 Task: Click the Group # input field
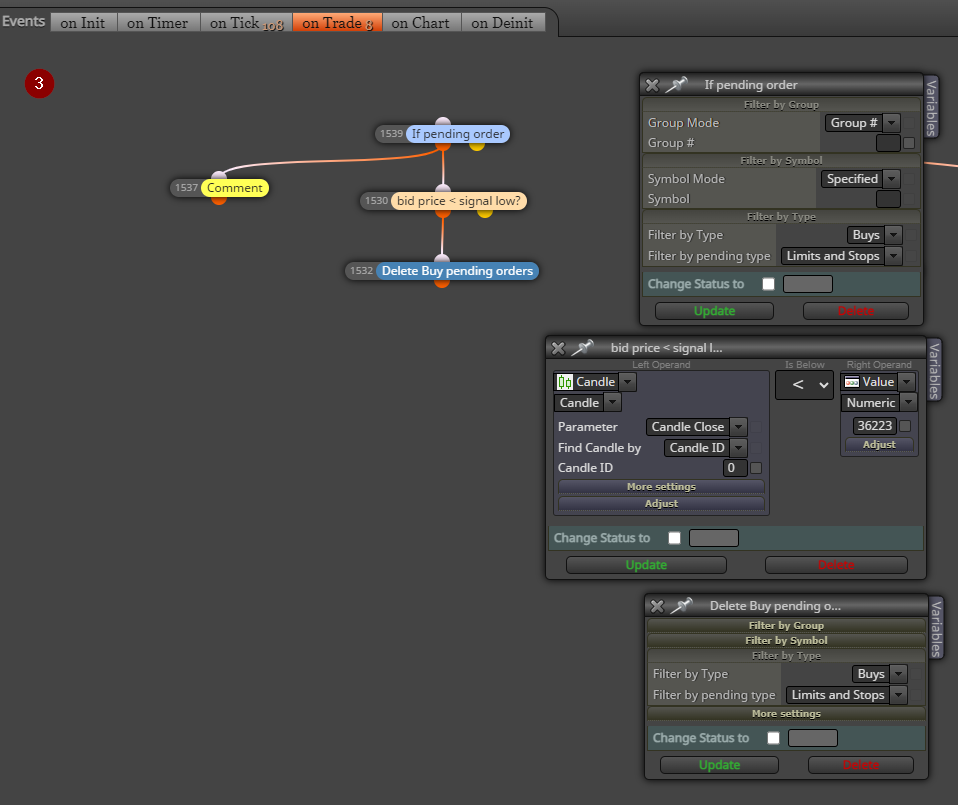click(x=888, y=143)
